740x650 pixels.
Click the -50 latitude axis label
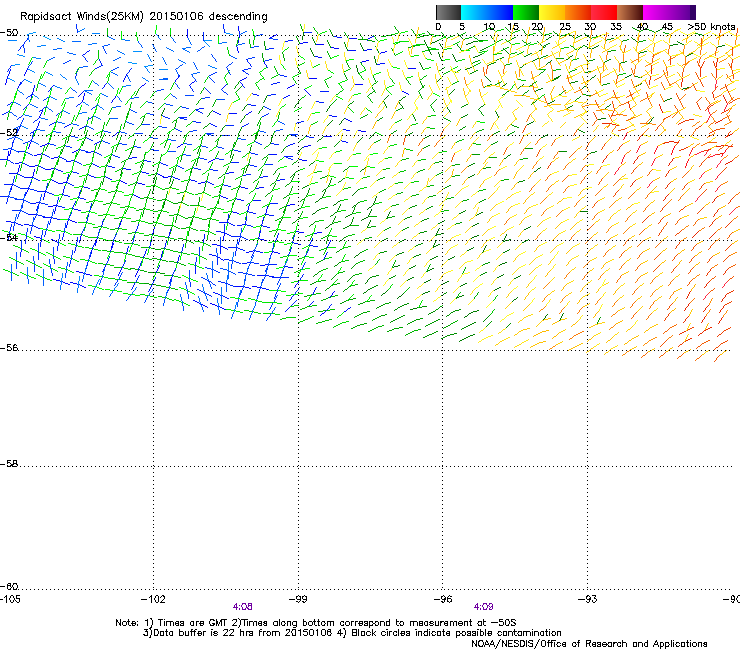[9, 33]
